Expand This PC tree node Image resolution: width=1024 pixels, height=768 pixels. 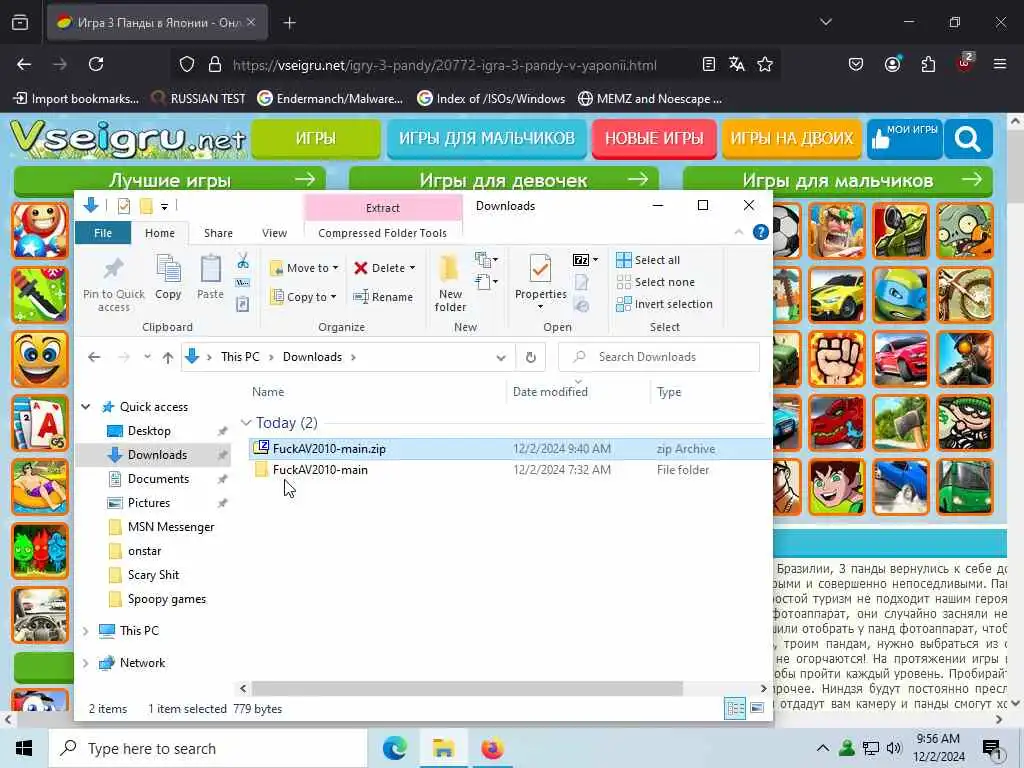tap(86, 631)
